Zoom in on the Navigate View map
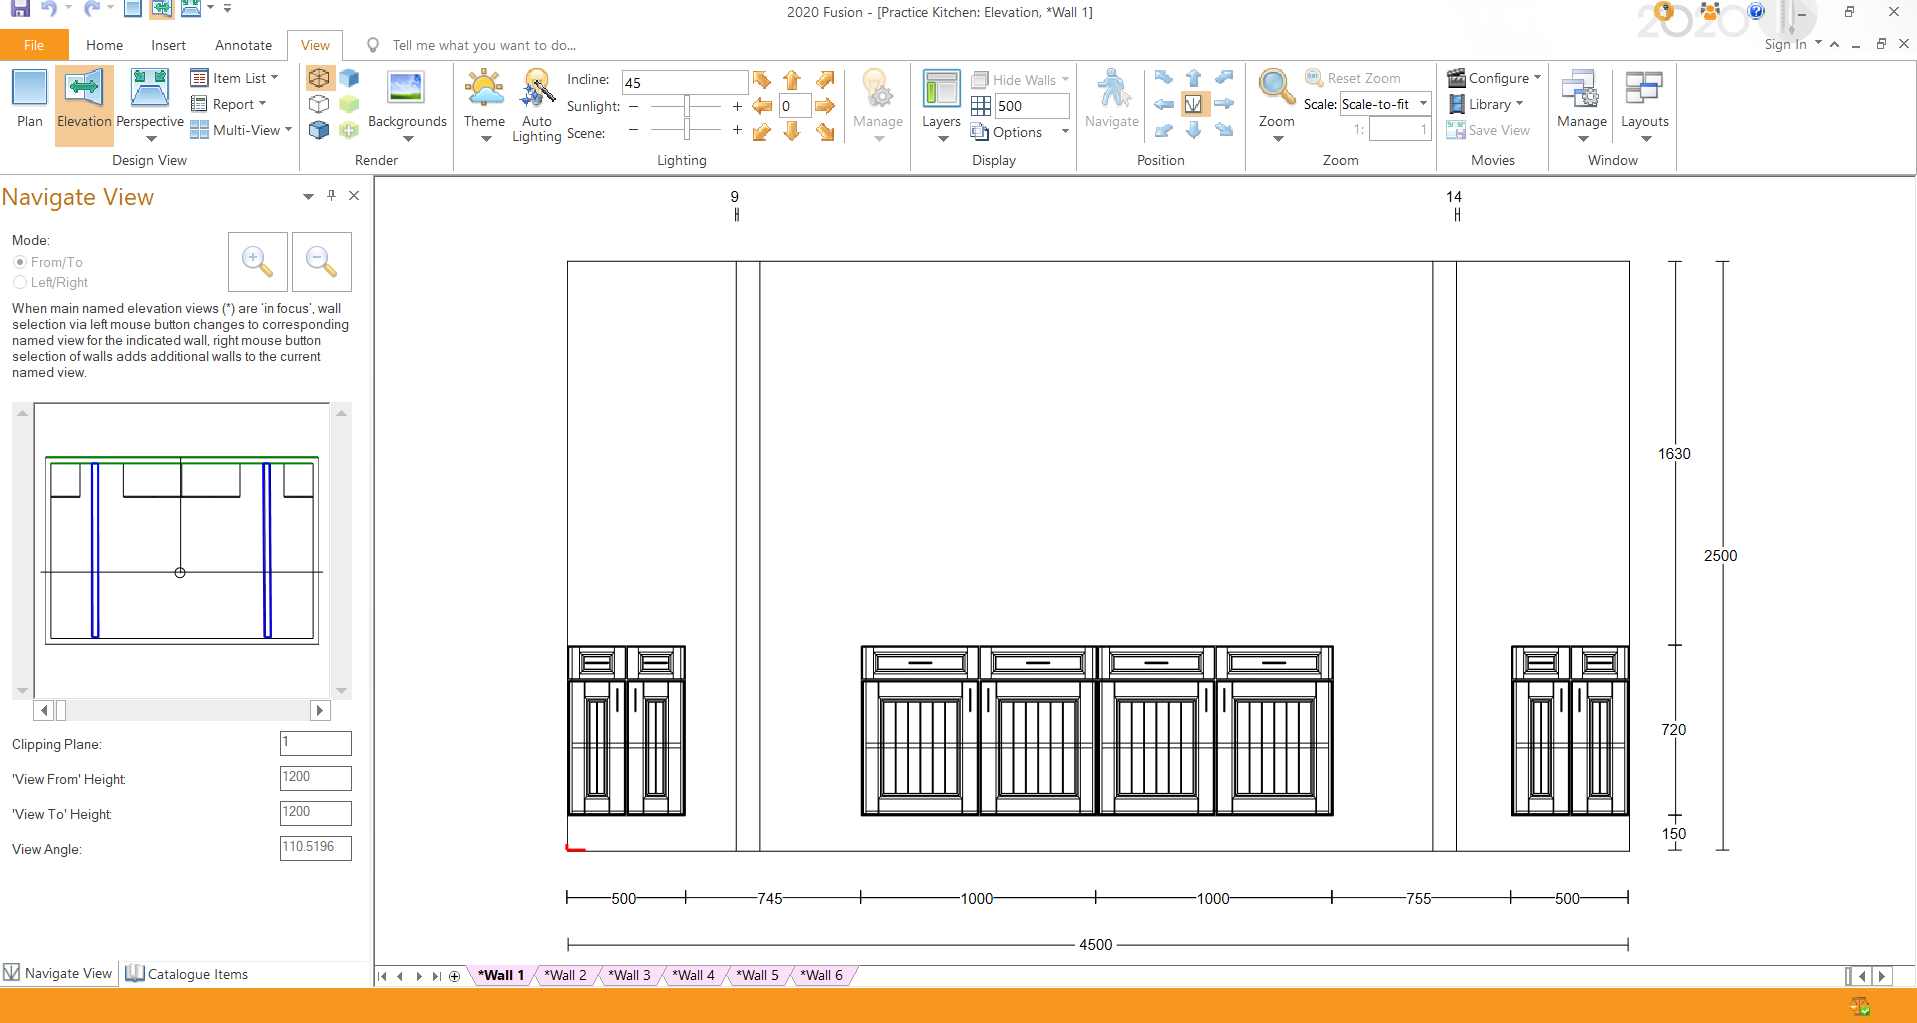 258,262
